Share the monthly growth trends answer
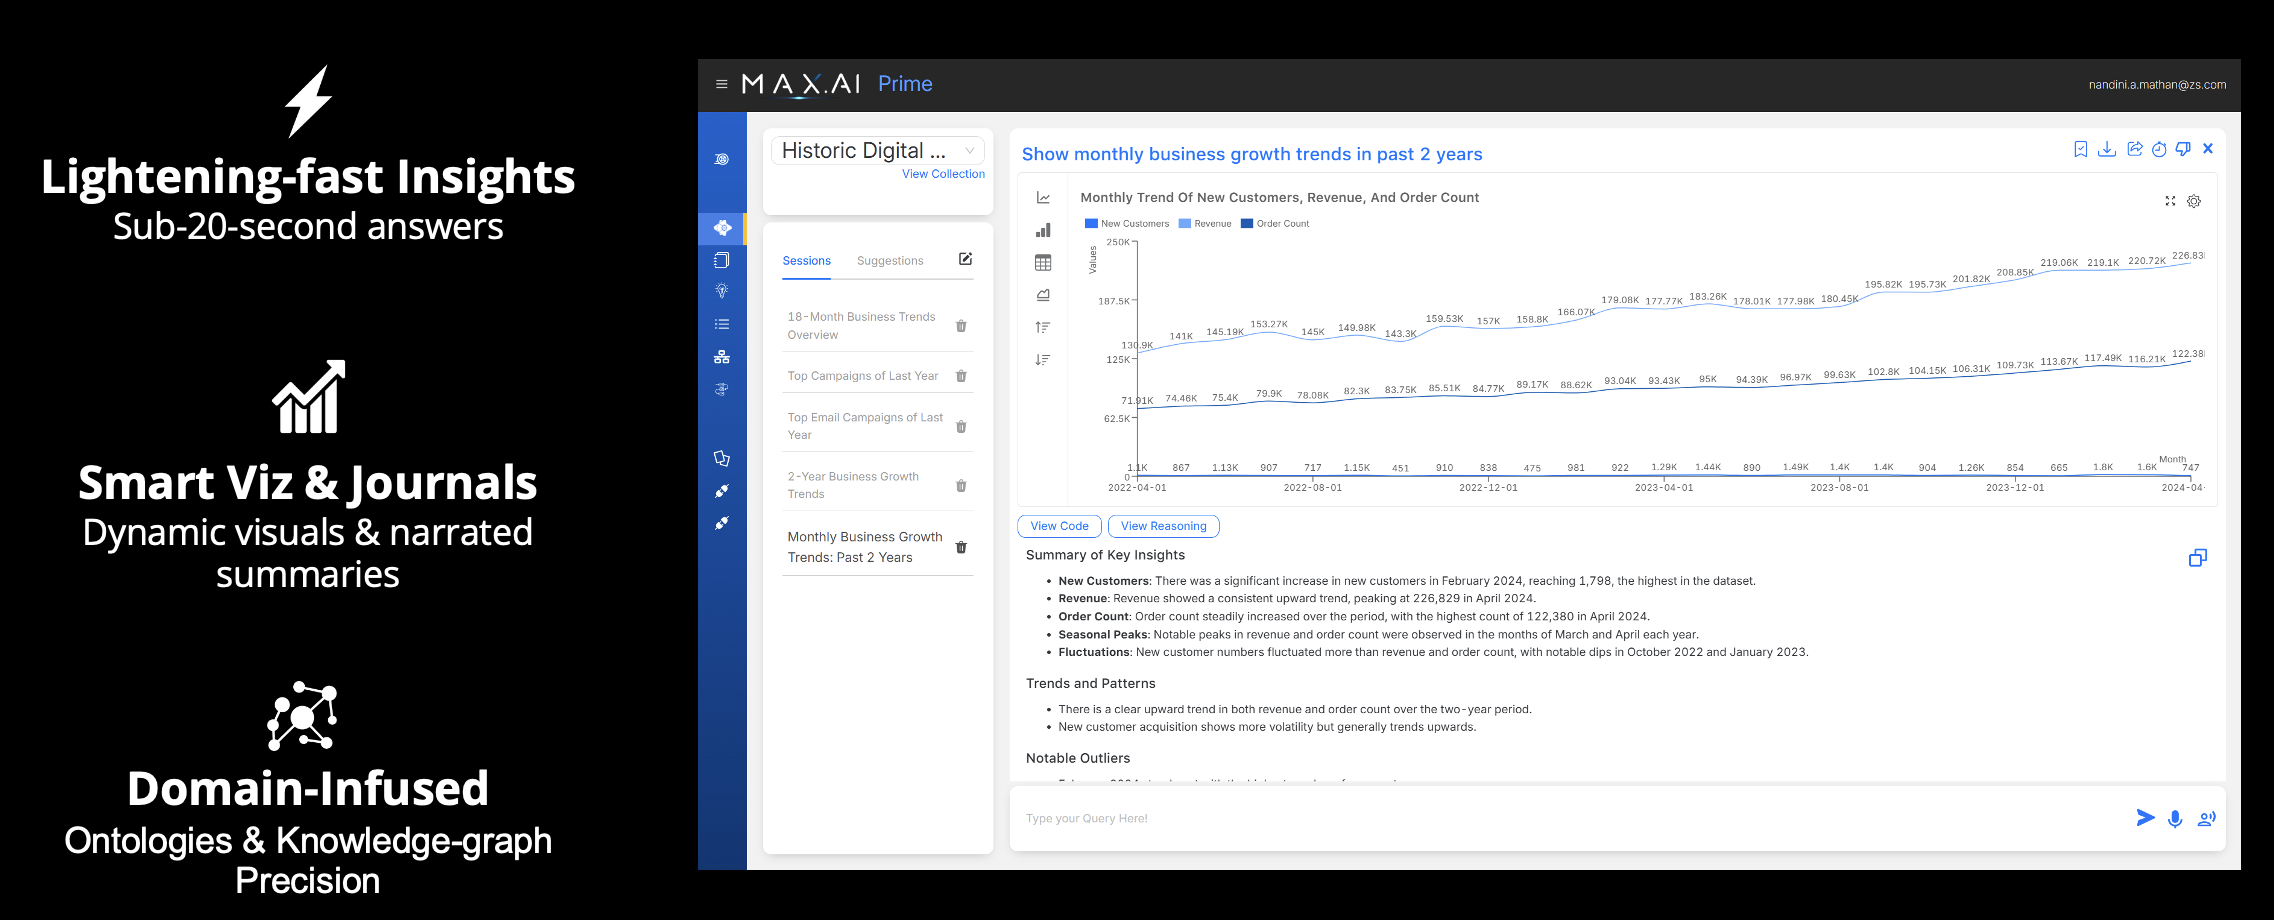The image size is (2274, 920). [2134, 149]
